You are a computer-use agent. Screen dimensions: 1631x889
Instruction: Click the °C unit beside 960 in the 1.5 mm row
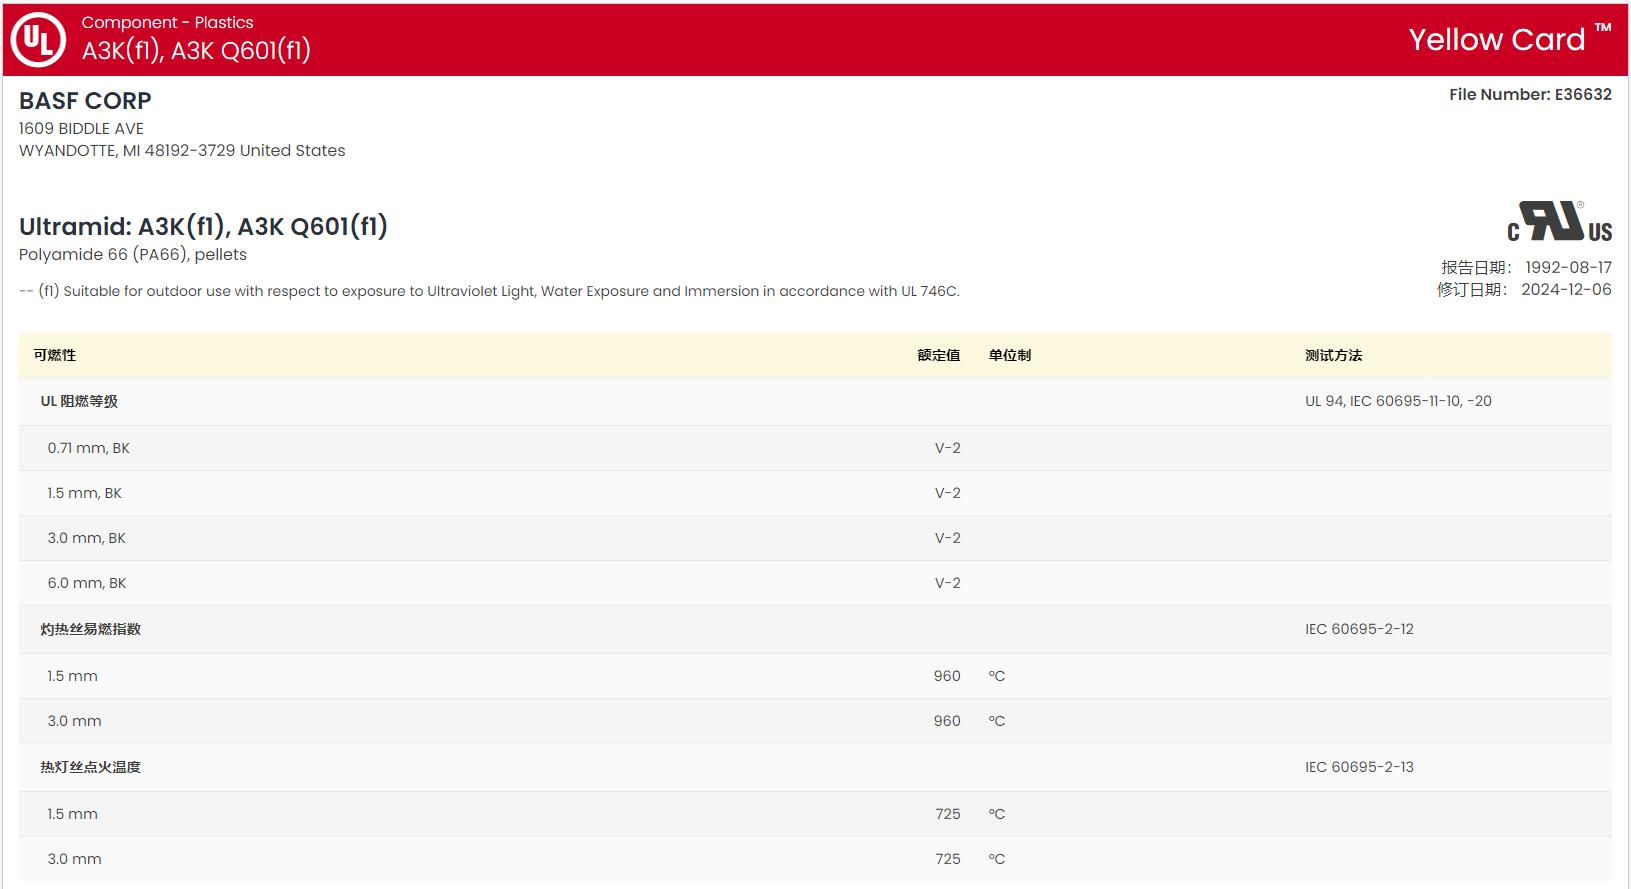[x=997, y=676]
